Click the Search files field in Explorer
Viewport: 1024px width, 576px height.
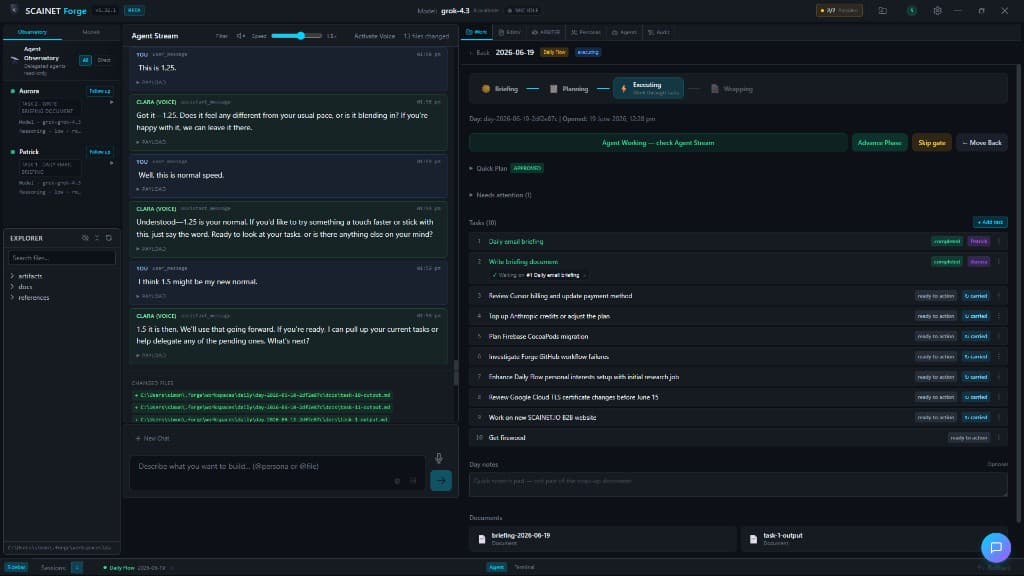click(61, 258)
